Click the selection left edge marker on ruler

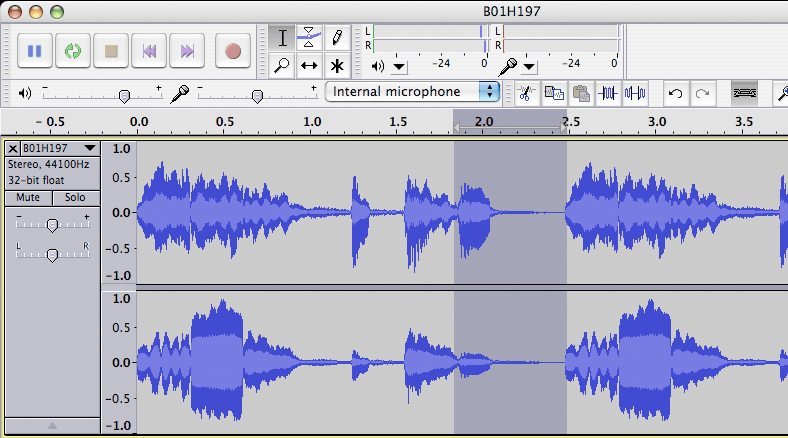pos(456,128)
